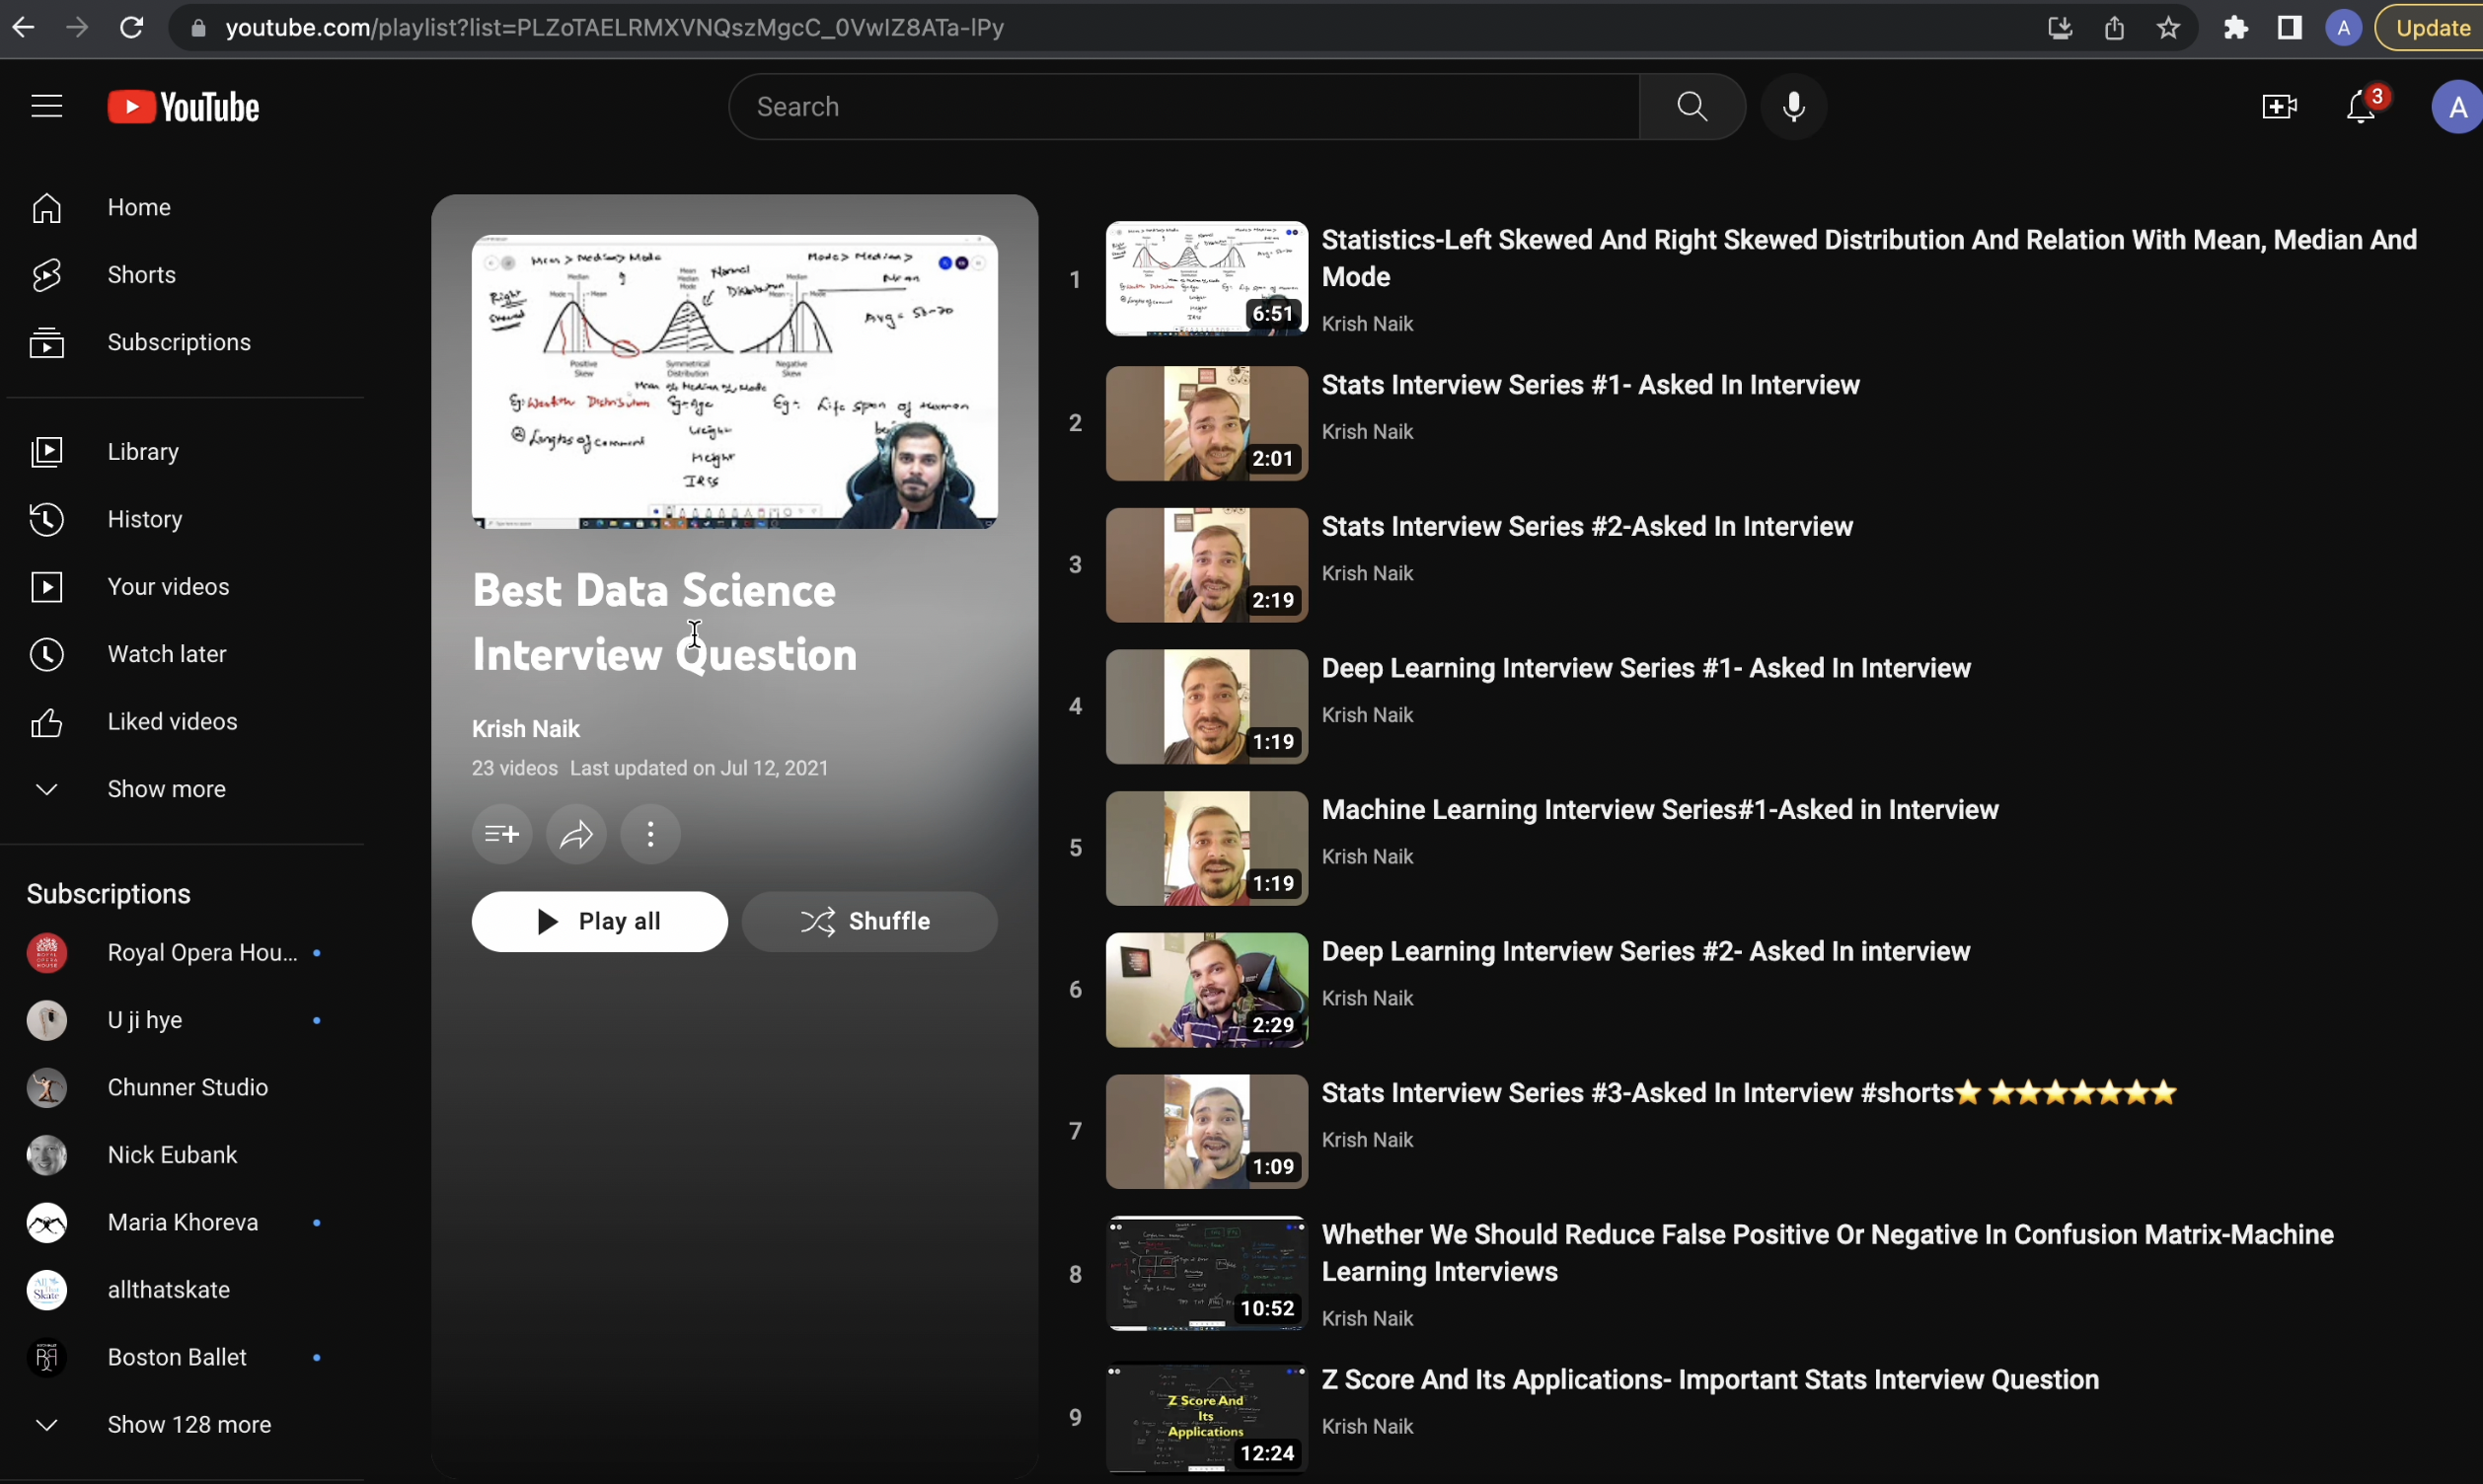
Task: Expand Show 128 more subscriptions
Action: click(x=188, y=1424)
